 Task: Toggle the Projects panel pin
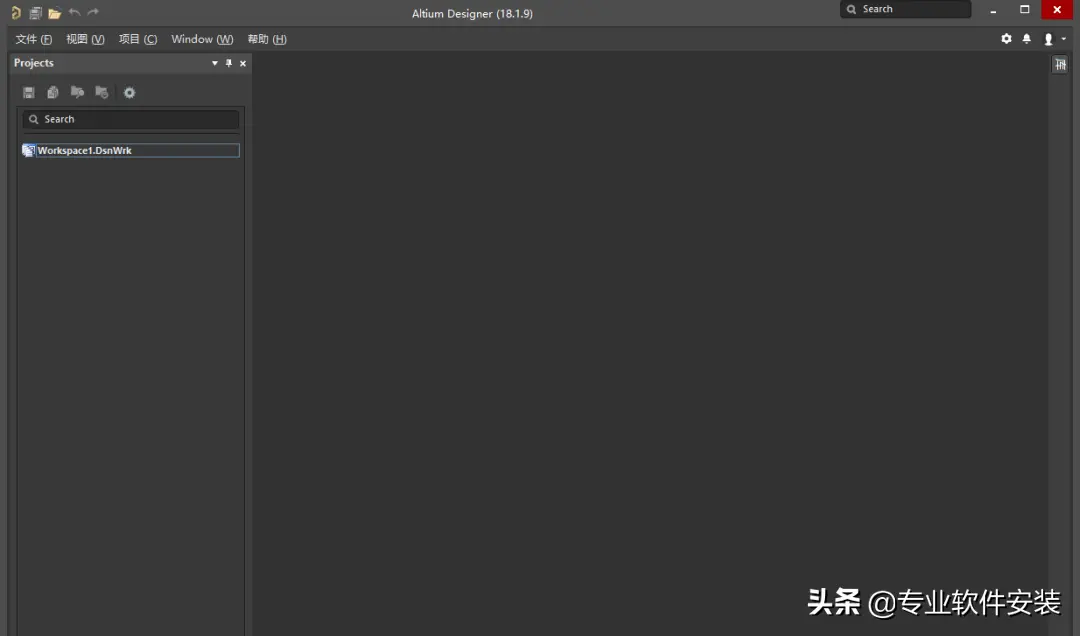[229, 63]
